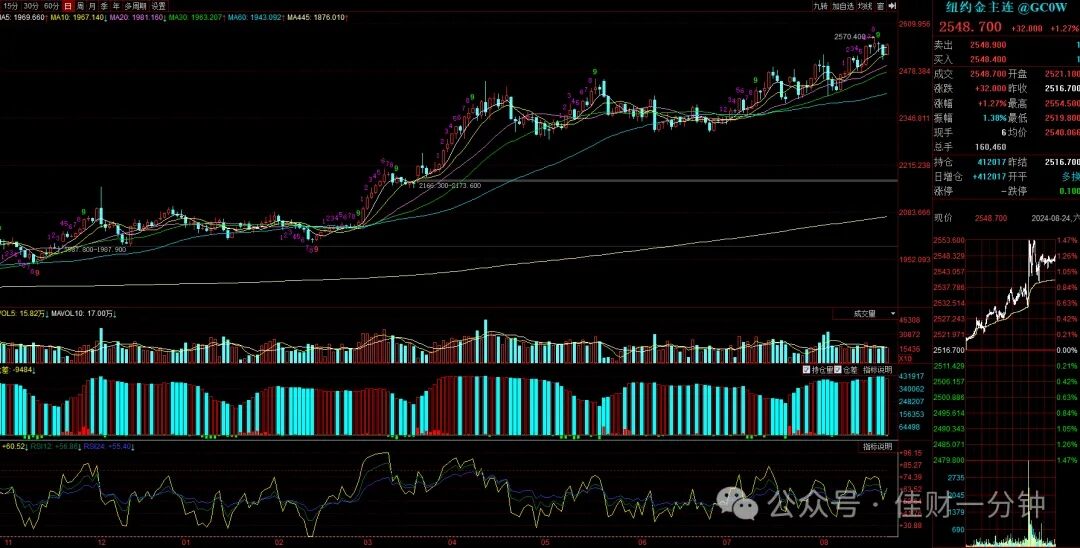The width and height of the screenshot is (1080, 548).
Task: Show the 均线 moving average overlay
Action: (865, 6)
